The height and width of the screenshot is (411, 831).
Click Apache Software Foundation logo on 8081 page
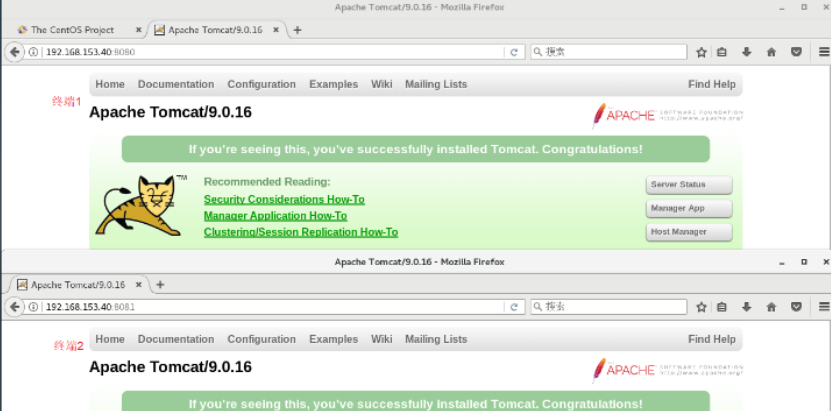(667, 370)
